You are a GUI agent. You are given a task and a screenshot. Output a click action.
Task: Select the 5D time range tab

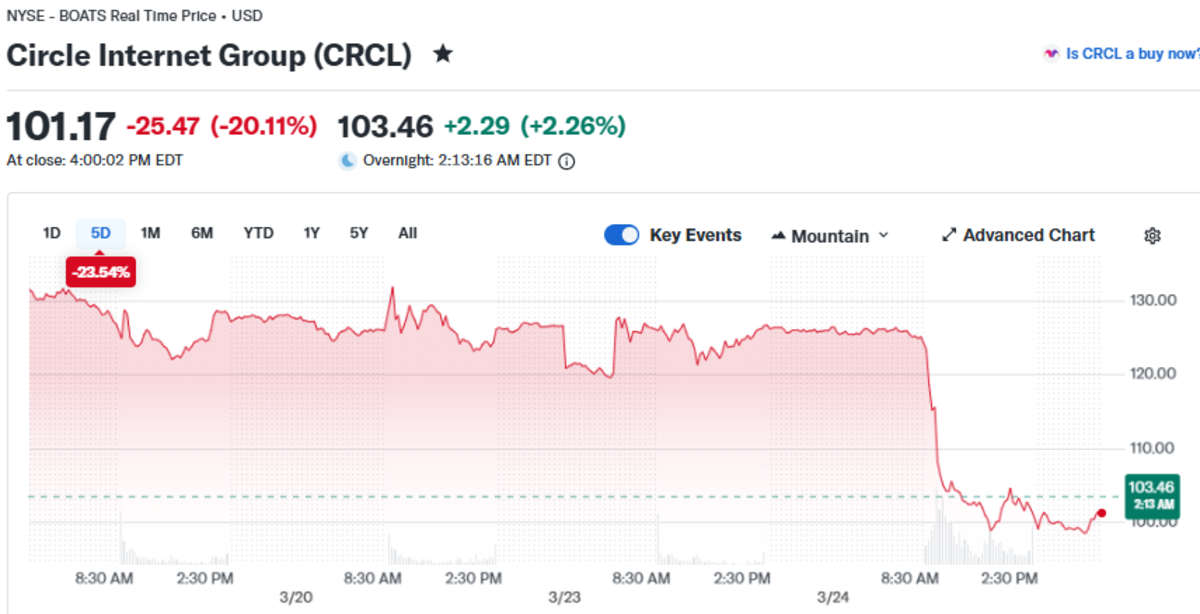coord(101,233)
